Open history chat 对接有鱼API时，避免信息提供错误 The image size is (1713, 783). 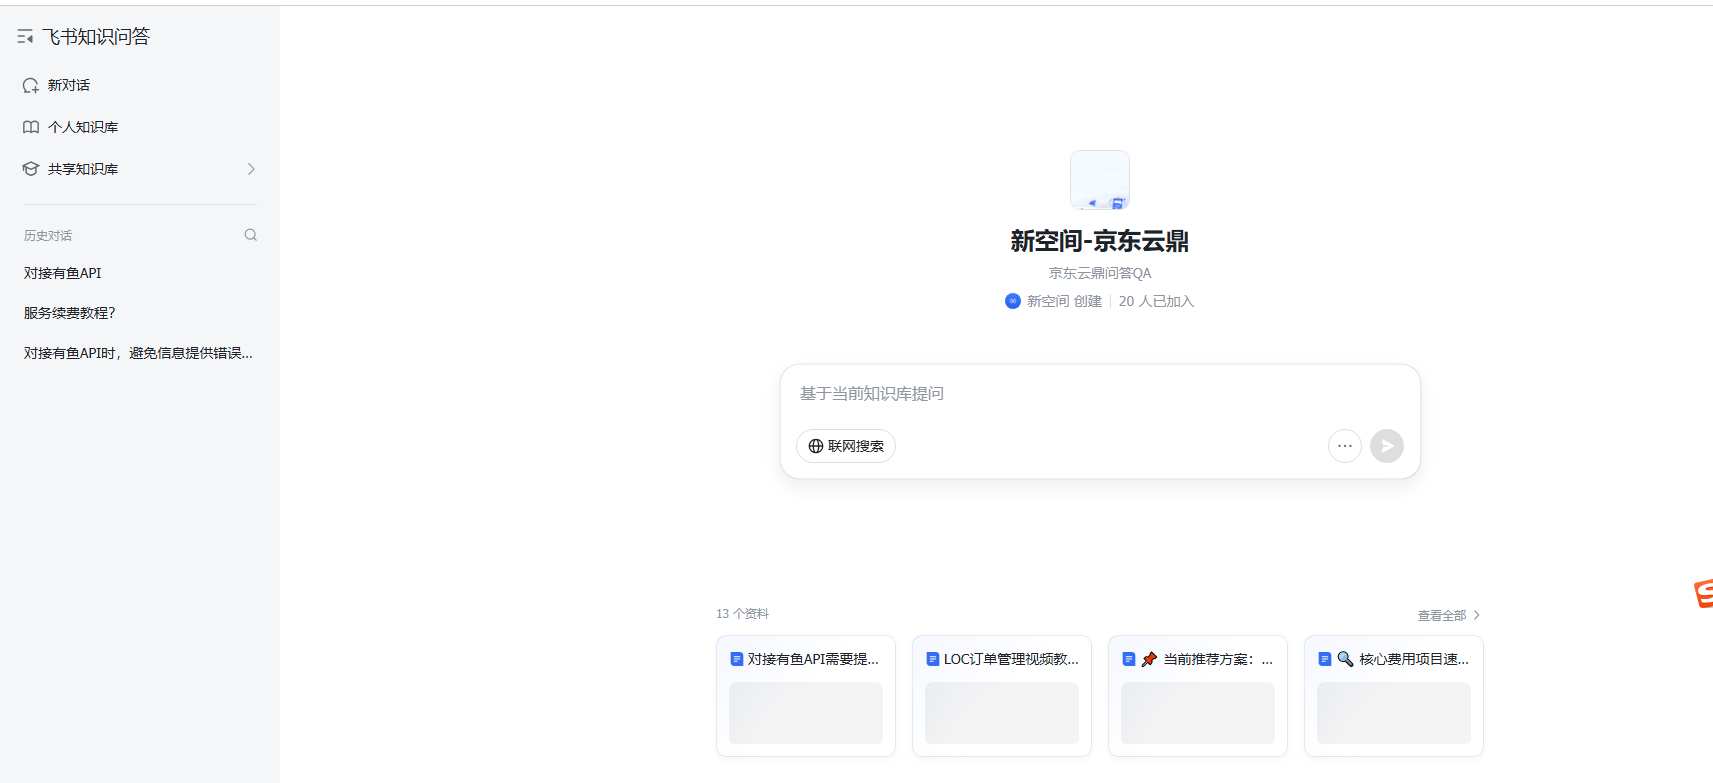(139, 353)
